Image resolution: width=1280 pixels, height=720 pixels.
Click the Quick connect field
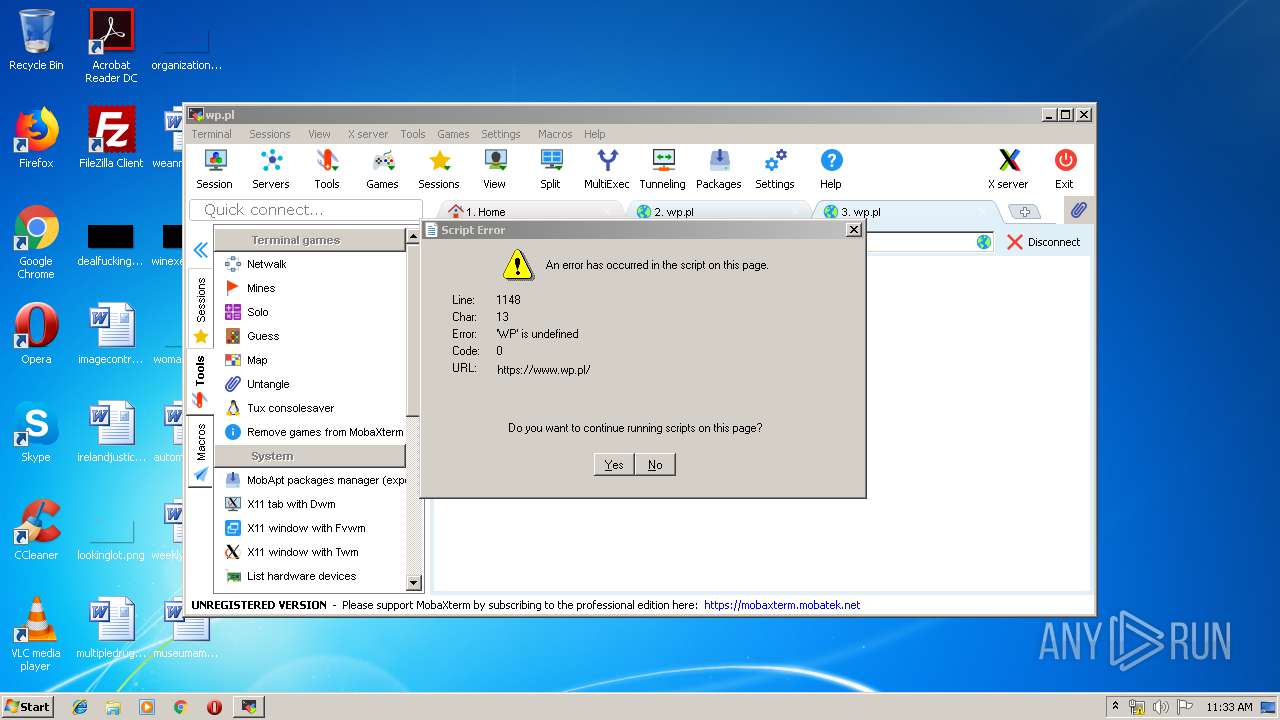305,210
